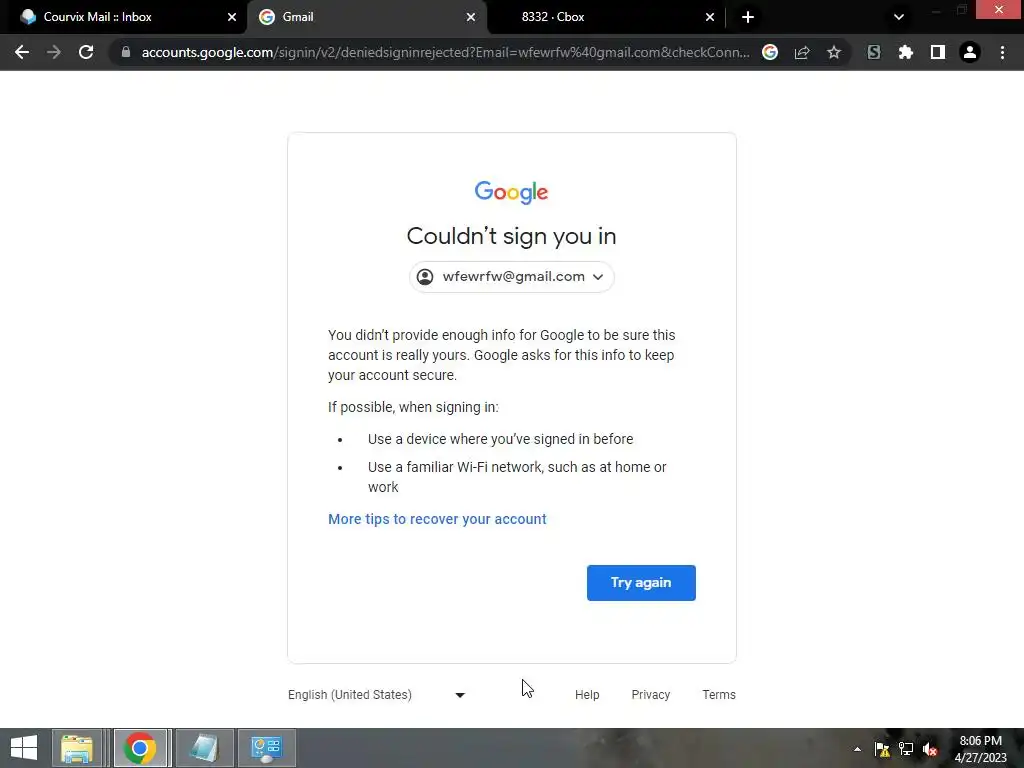Click the browser Forward arrow
The image size is (1024, 768).
[x=54, y=52]
